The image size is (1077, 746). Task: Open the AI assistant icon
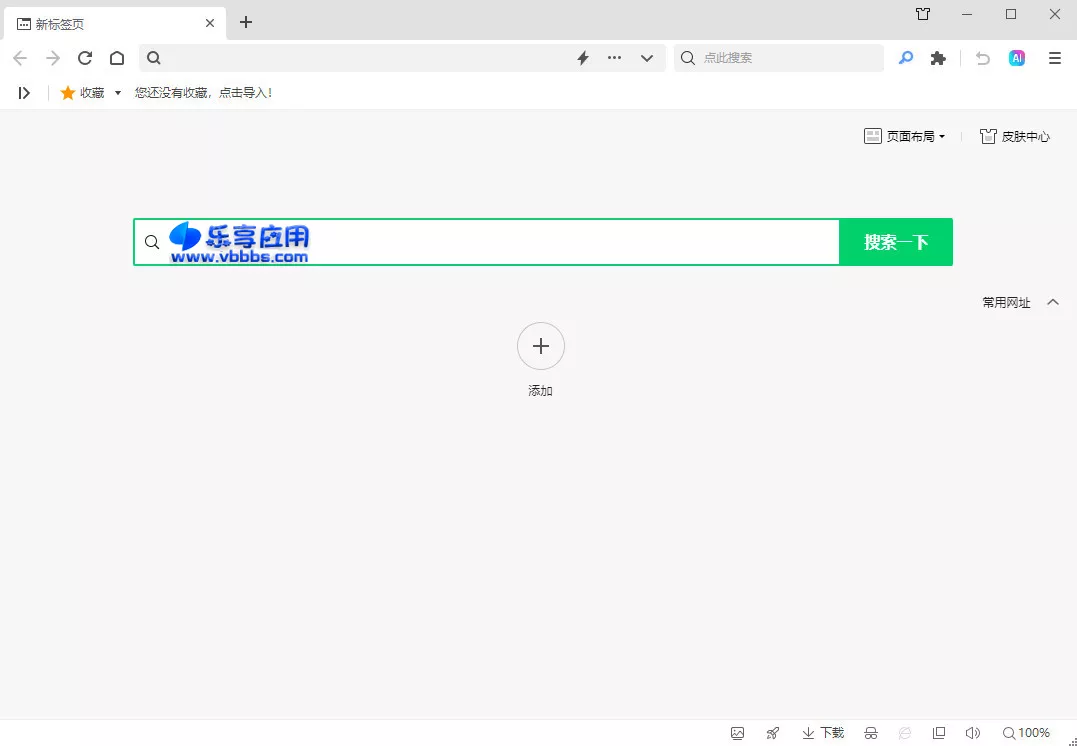pyautogui.click(x=1017, y=58)
